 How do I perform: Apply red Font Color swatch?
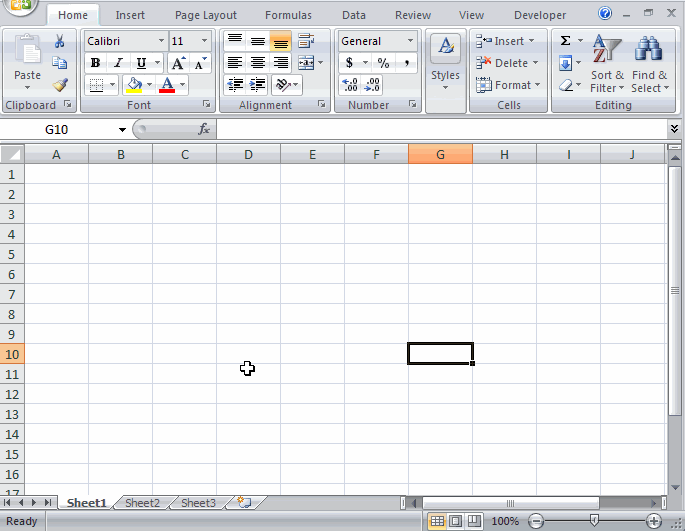click(167, 85)
